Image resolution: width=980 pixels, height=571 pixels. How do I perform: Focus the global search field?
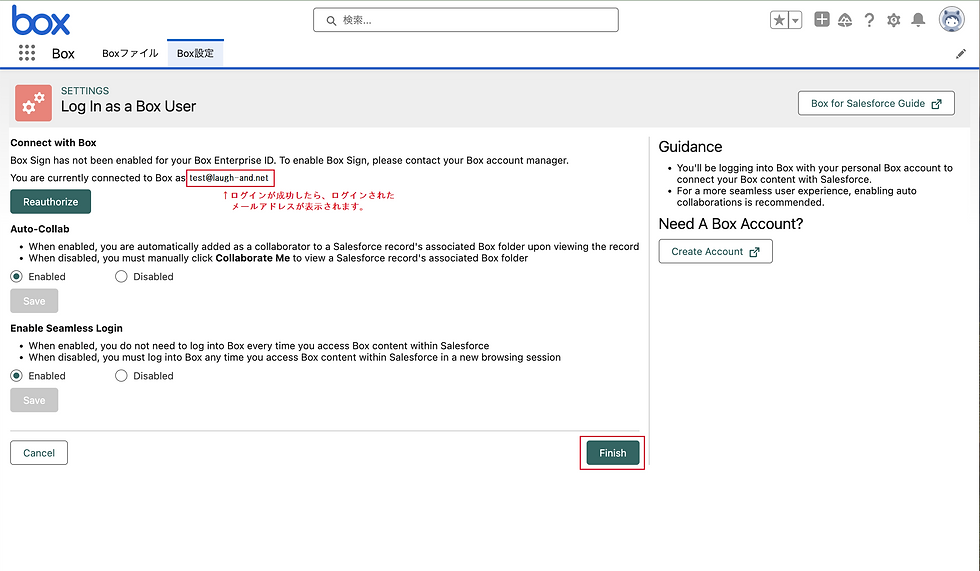point(466,20)
